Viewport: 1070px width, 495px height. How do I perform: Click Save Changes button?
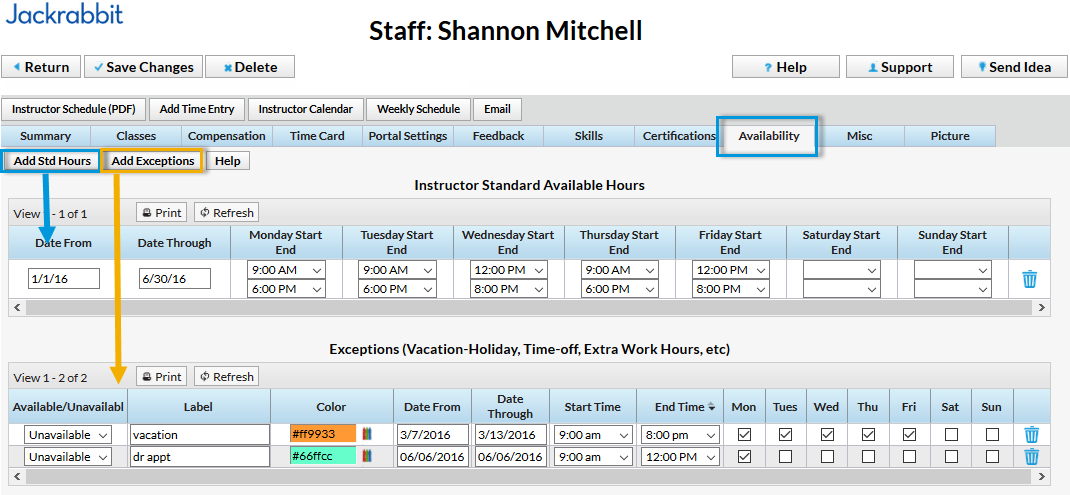pos(143,67)
